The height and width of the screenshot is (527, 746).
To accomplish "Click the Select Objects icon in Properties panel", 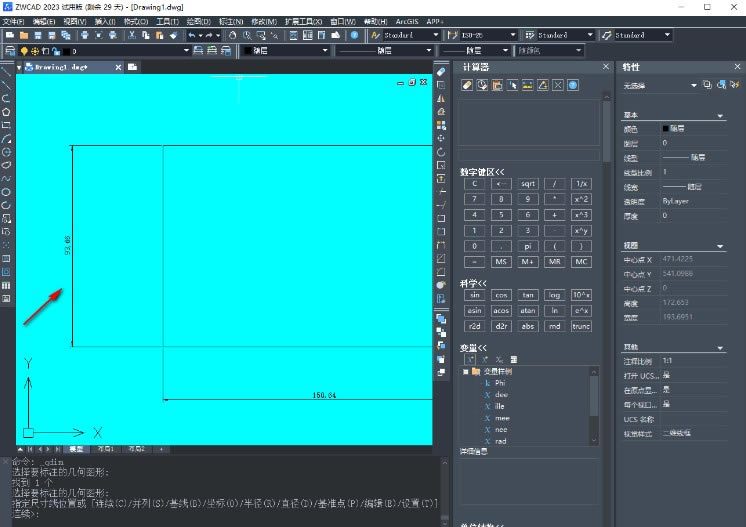I will click(722, 85).
